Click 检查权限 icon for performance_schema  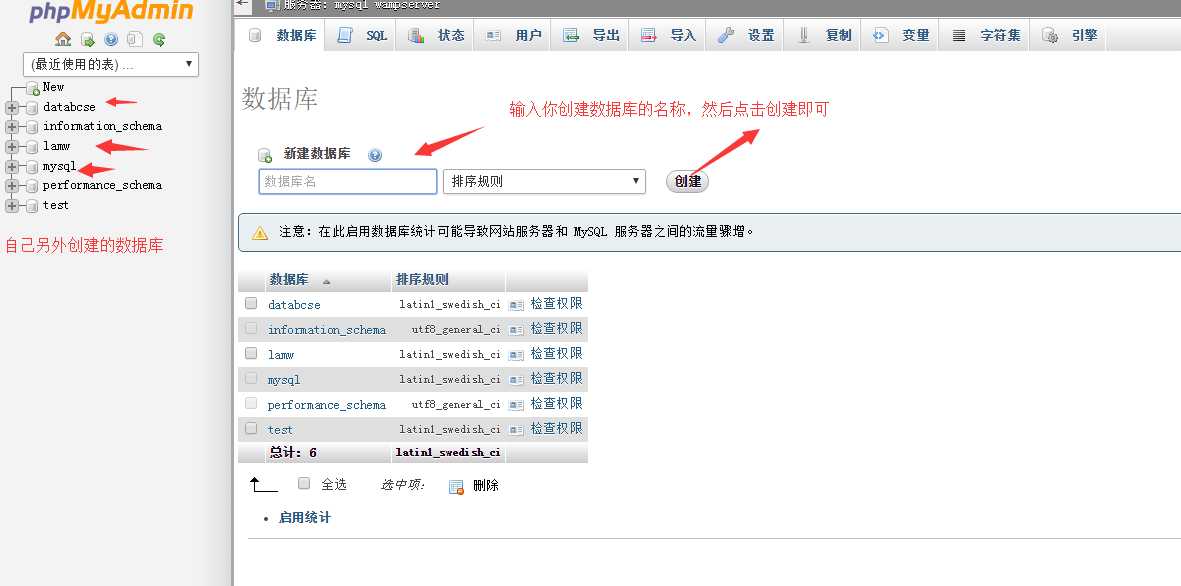[x=516, y=404]
